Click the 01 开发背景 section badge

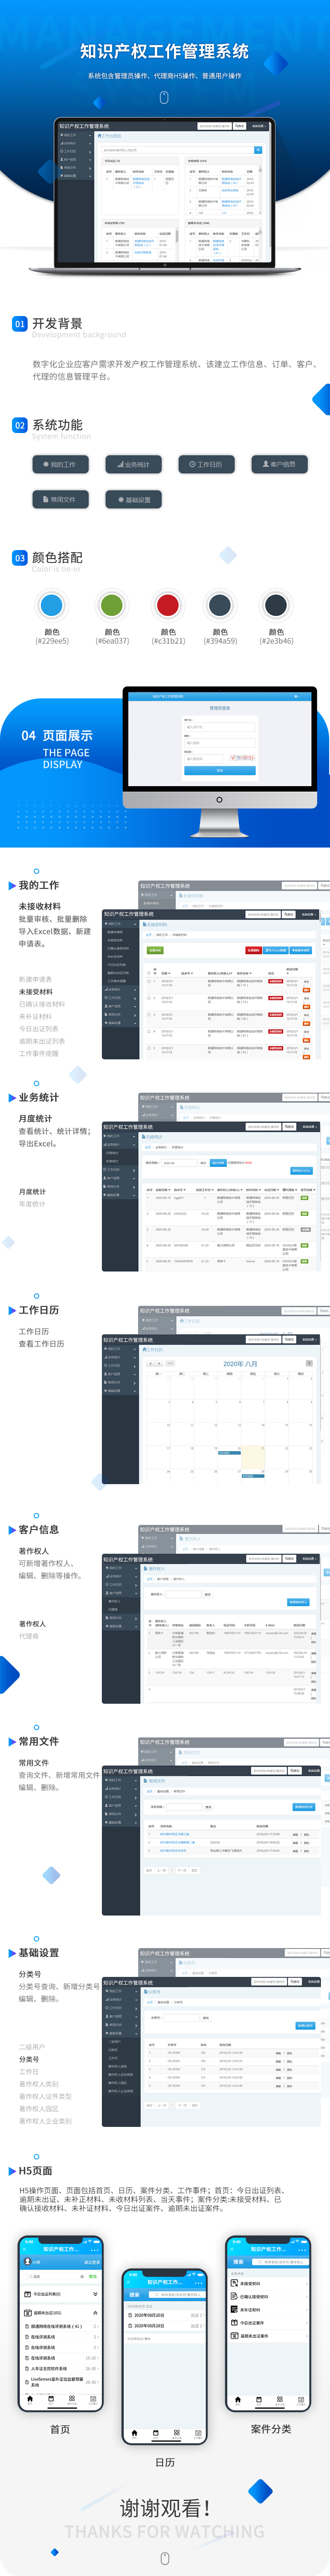tap(19, 324)
